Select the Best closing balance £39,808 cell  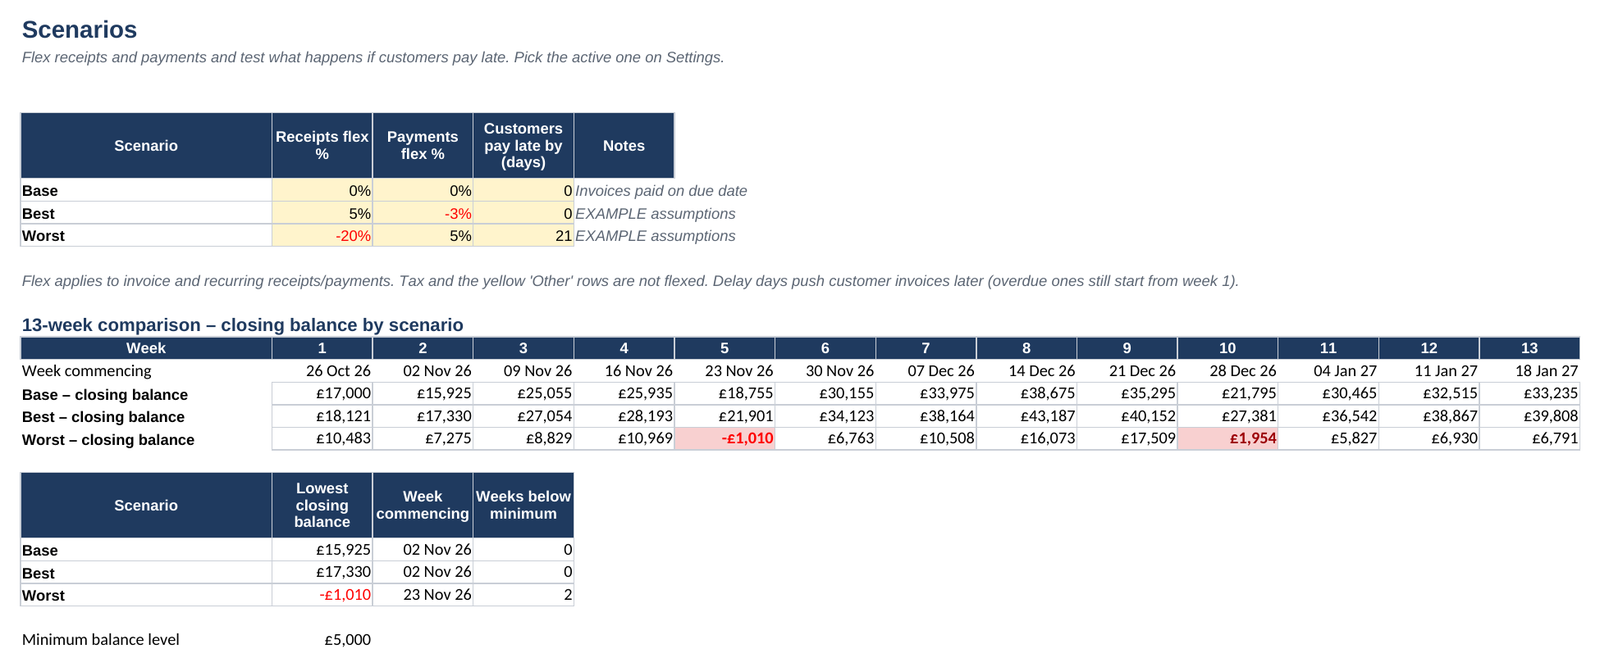point(1530,416)
